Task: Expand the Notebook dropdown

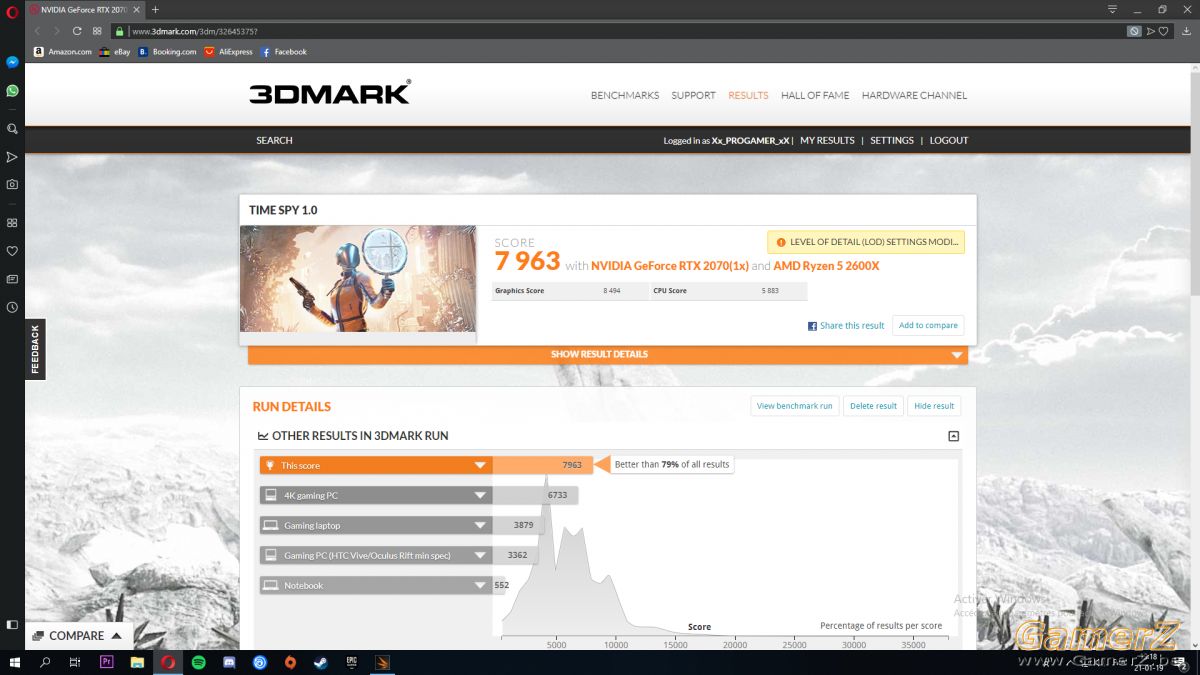Action: [x=481, y=585]
